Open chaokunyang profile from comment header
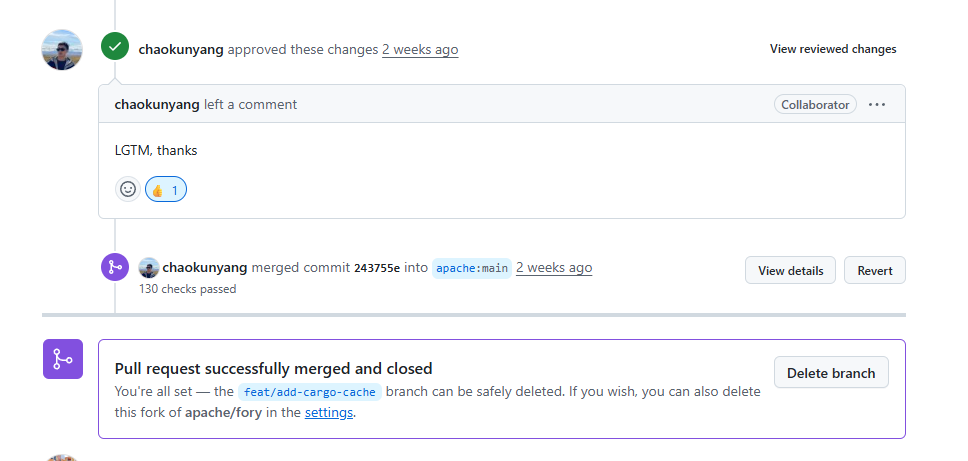Viewport: 968px width, 461px height. coord(157,104)
